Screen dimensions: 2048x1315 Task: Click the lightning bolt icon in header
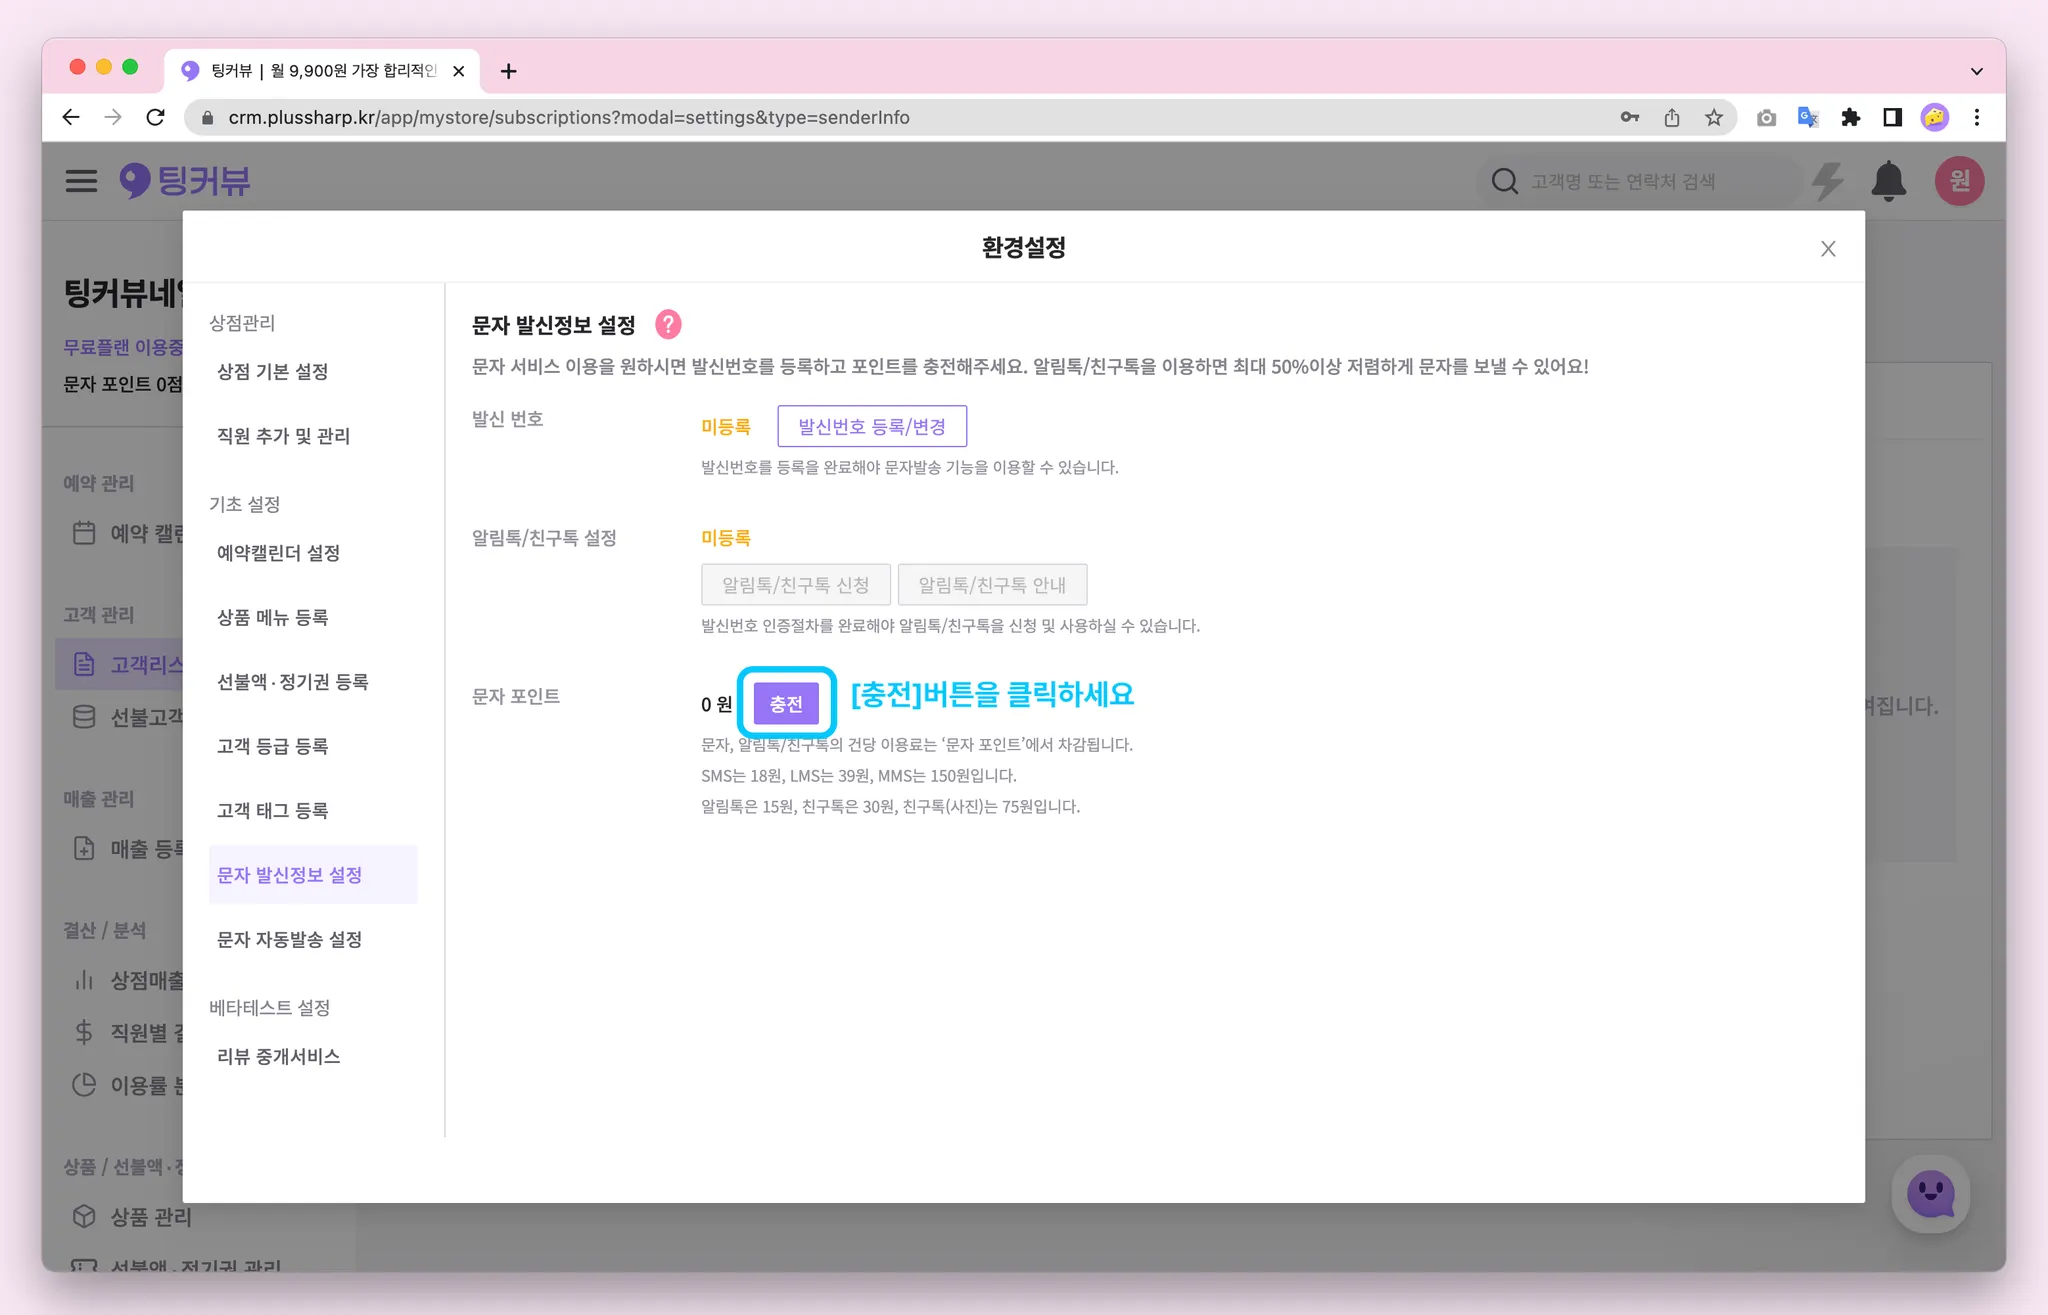point(1828,181)
